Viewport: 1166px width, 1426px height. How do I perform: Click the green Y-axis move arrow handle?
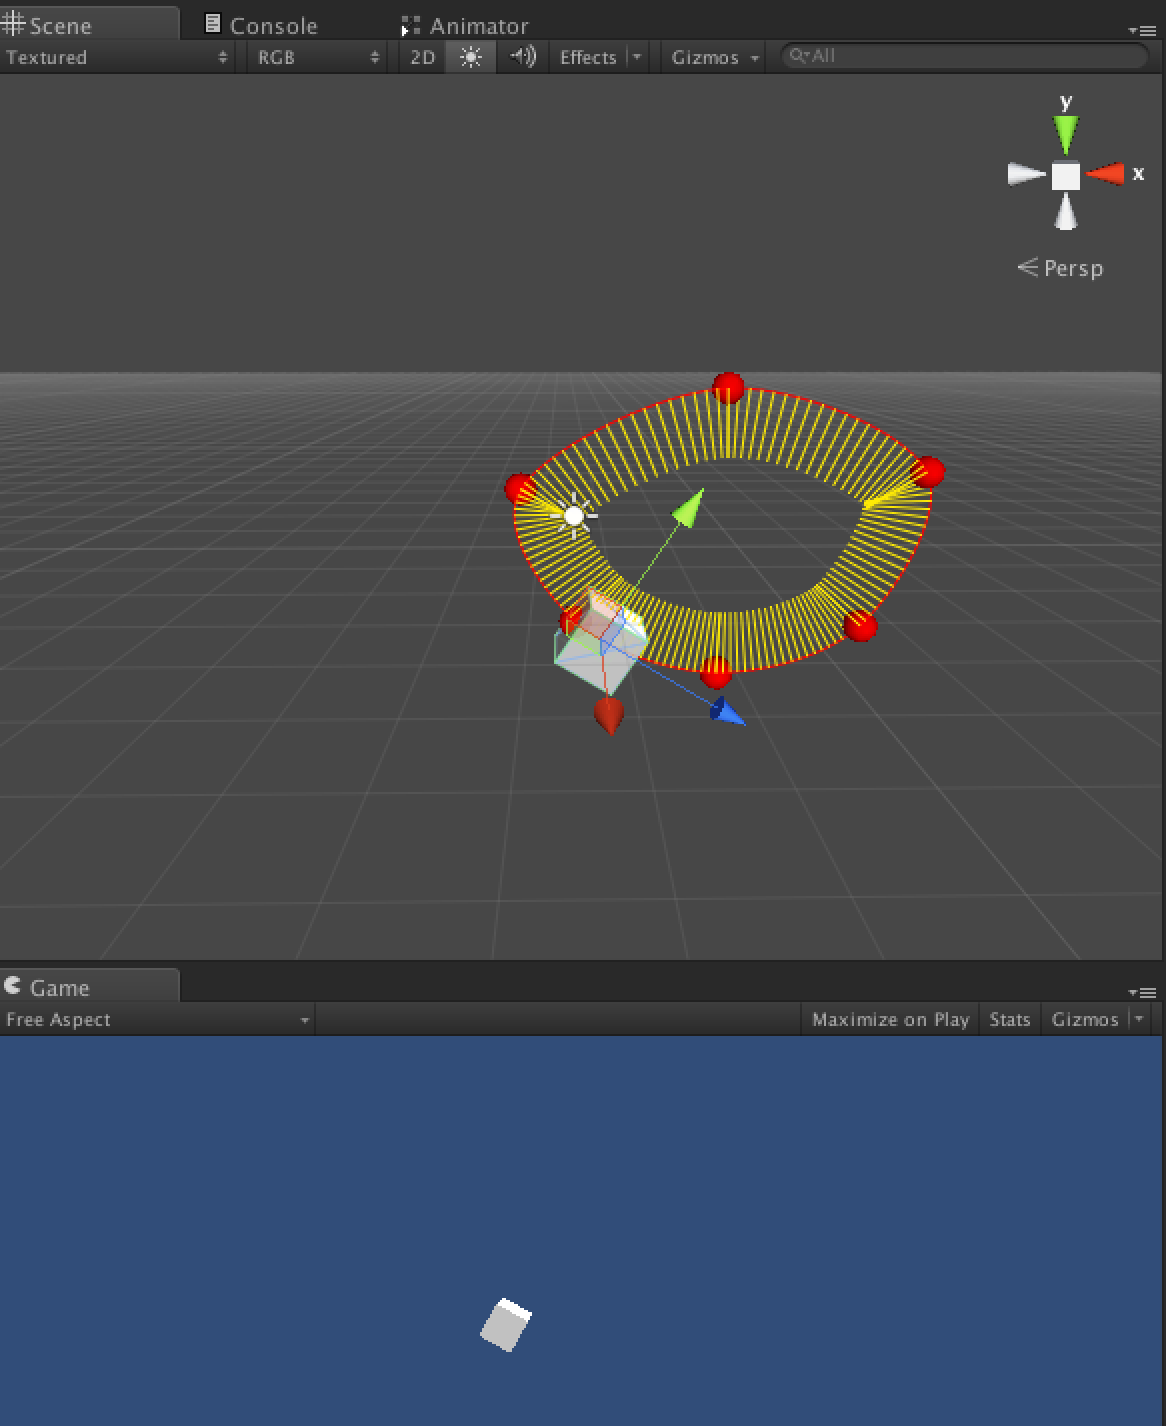[688, 508]
